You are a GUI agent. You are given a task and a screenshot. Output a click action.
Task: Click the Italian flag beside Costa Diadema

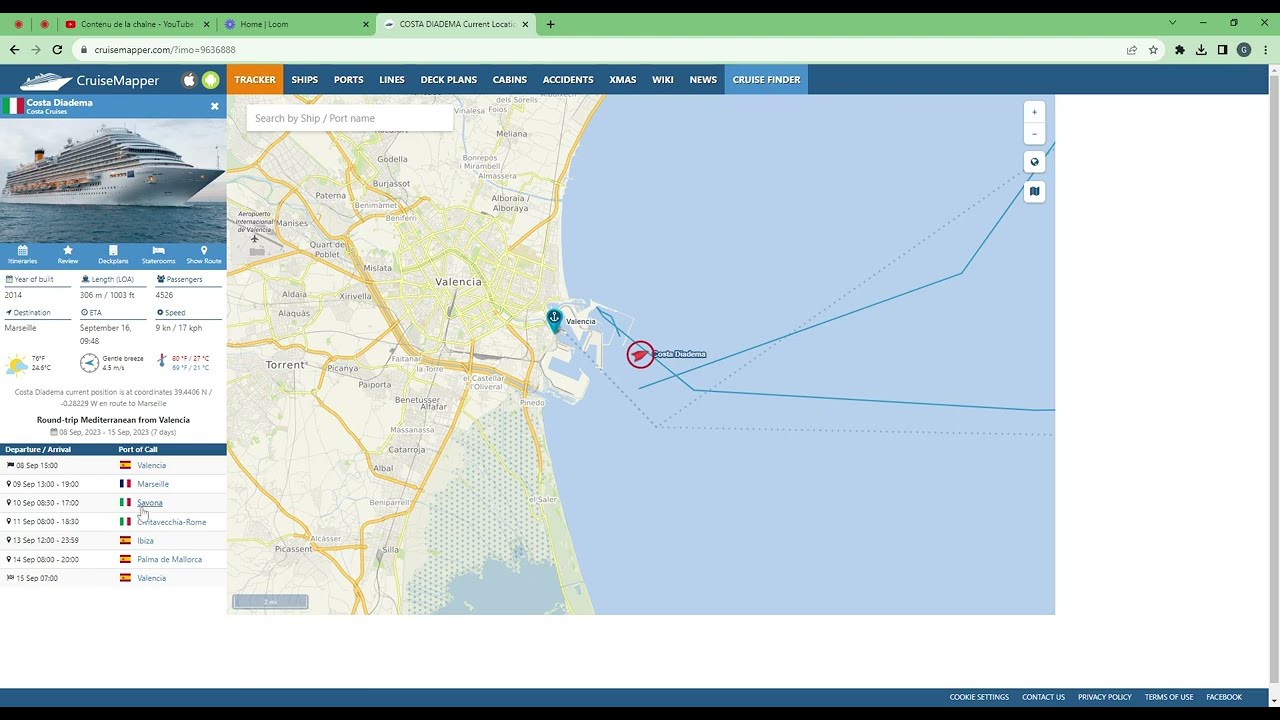13,106
